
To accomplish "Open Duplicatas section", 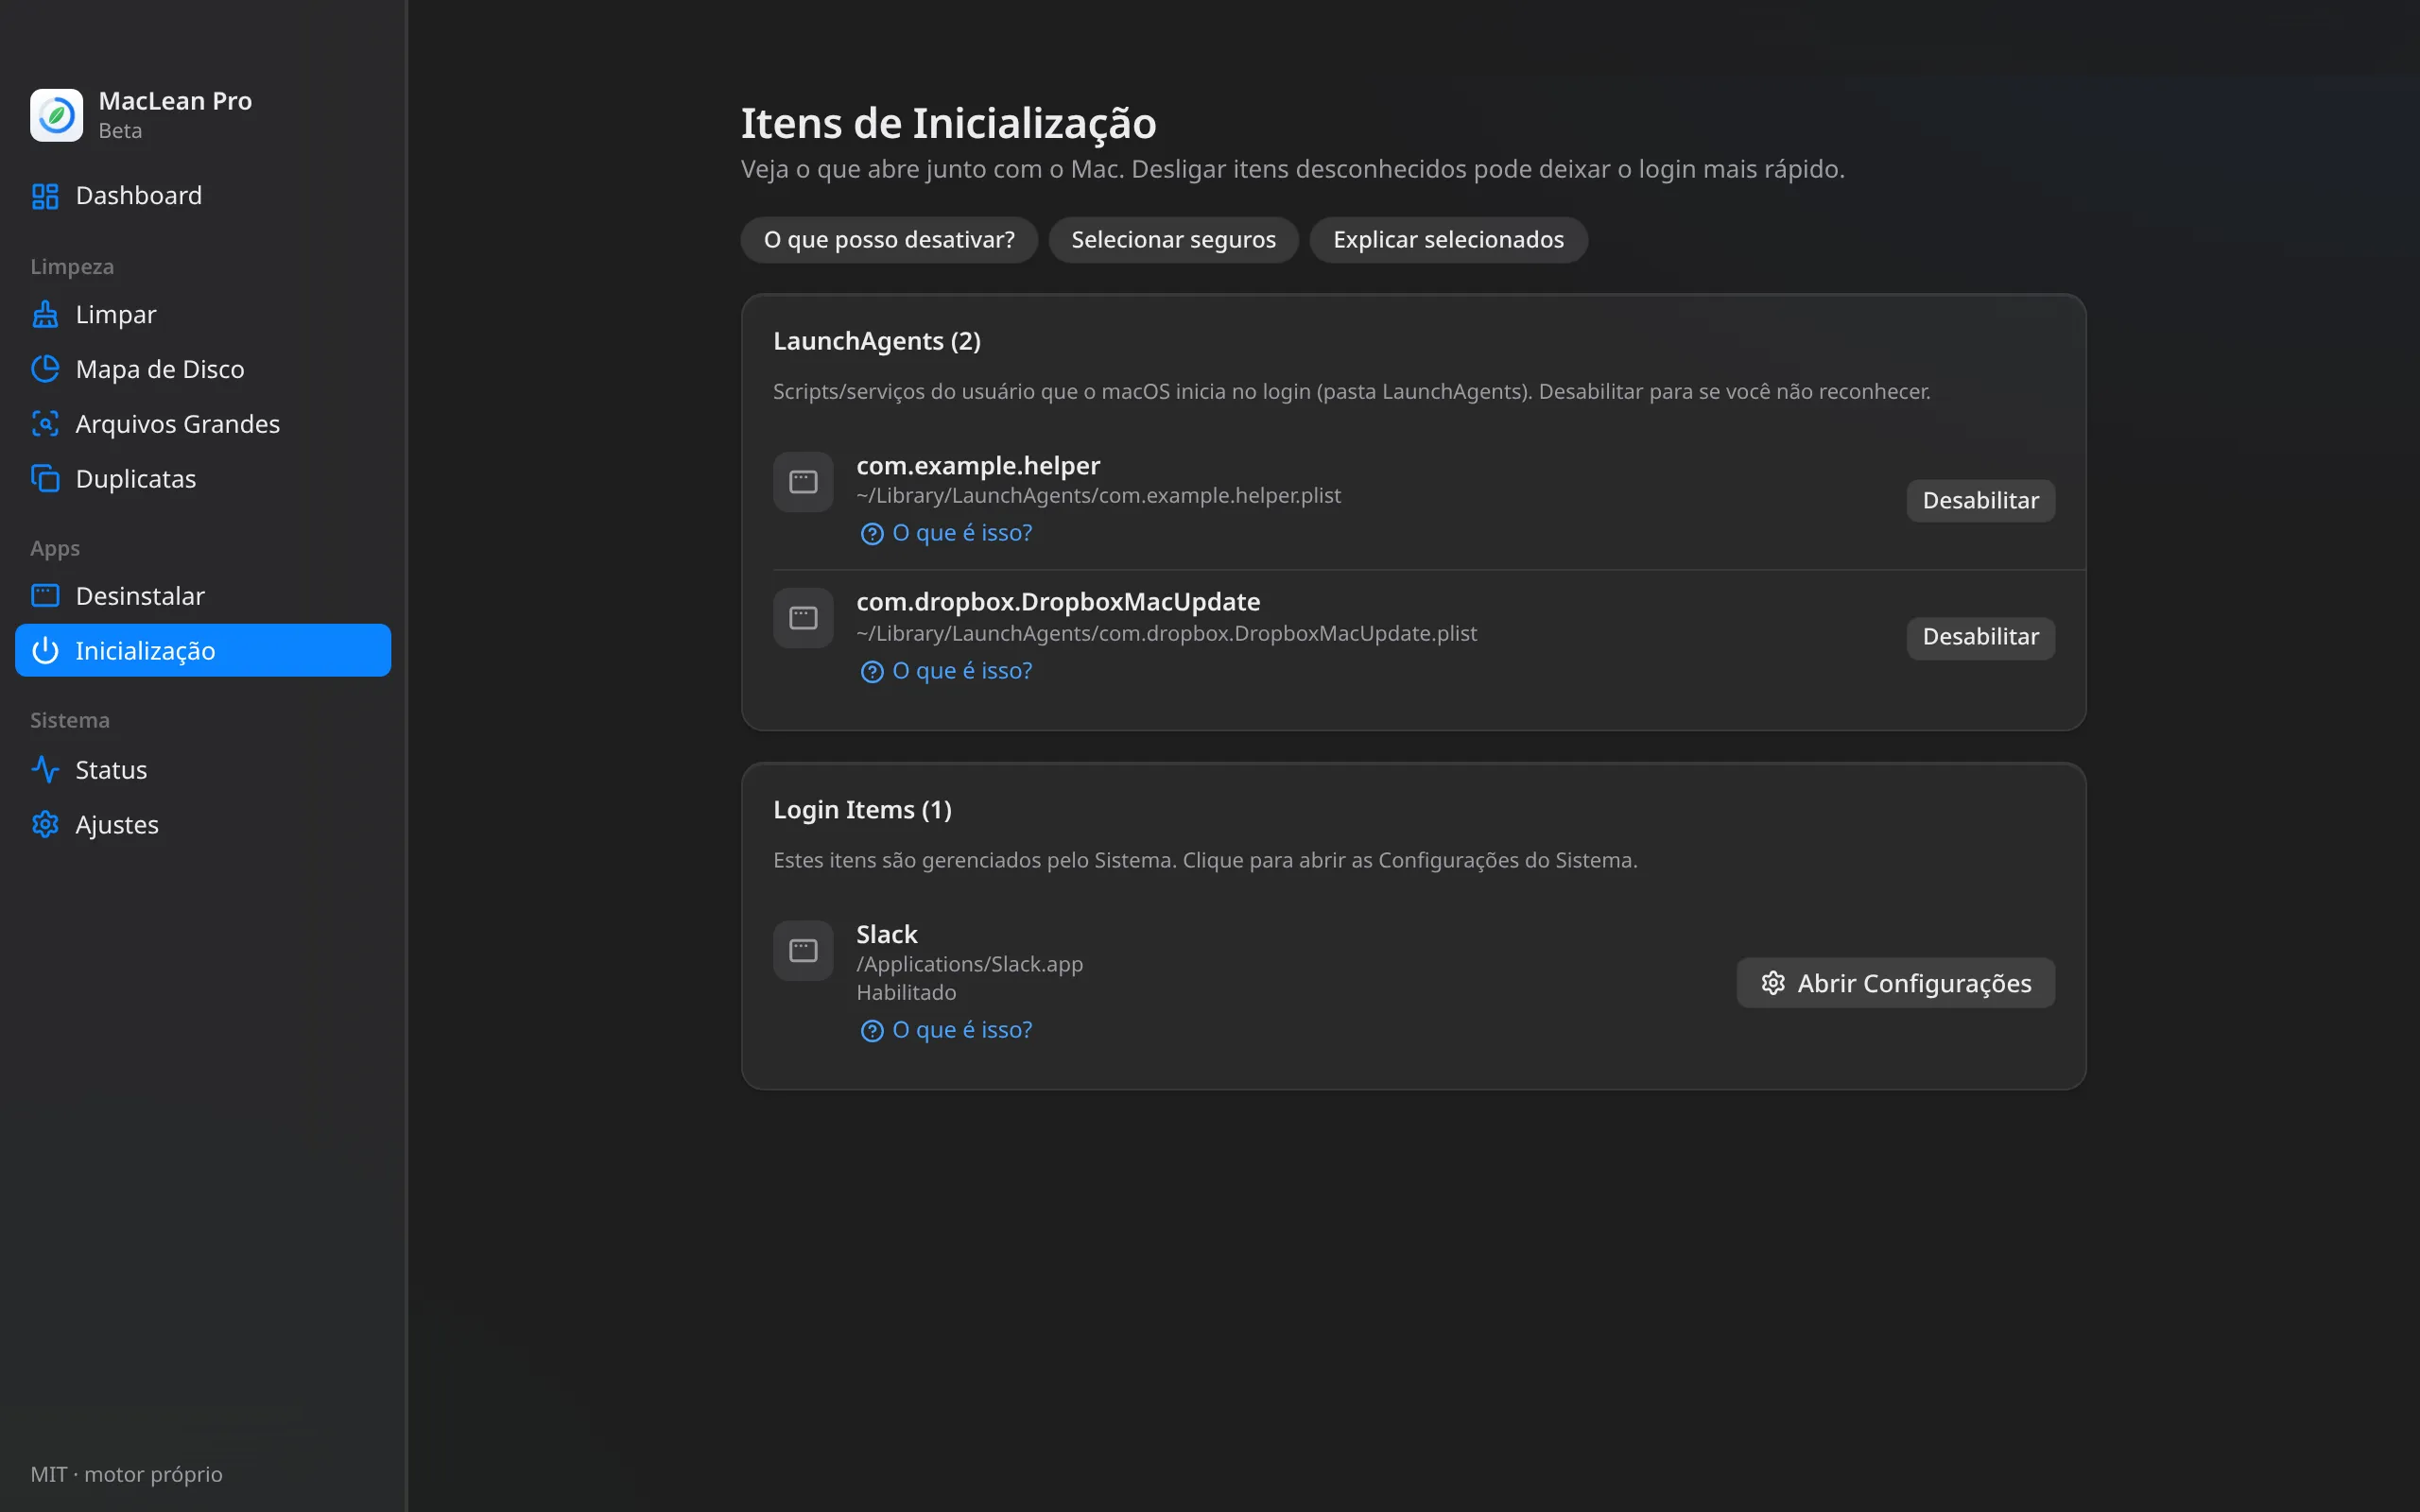I will click(203, 479).
